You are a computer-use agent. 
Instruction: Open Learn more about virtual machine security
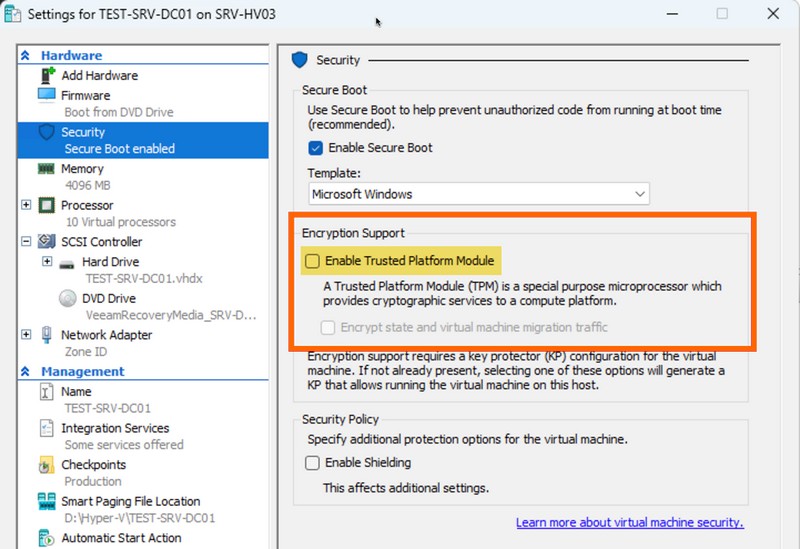click(x=629, y=523)
